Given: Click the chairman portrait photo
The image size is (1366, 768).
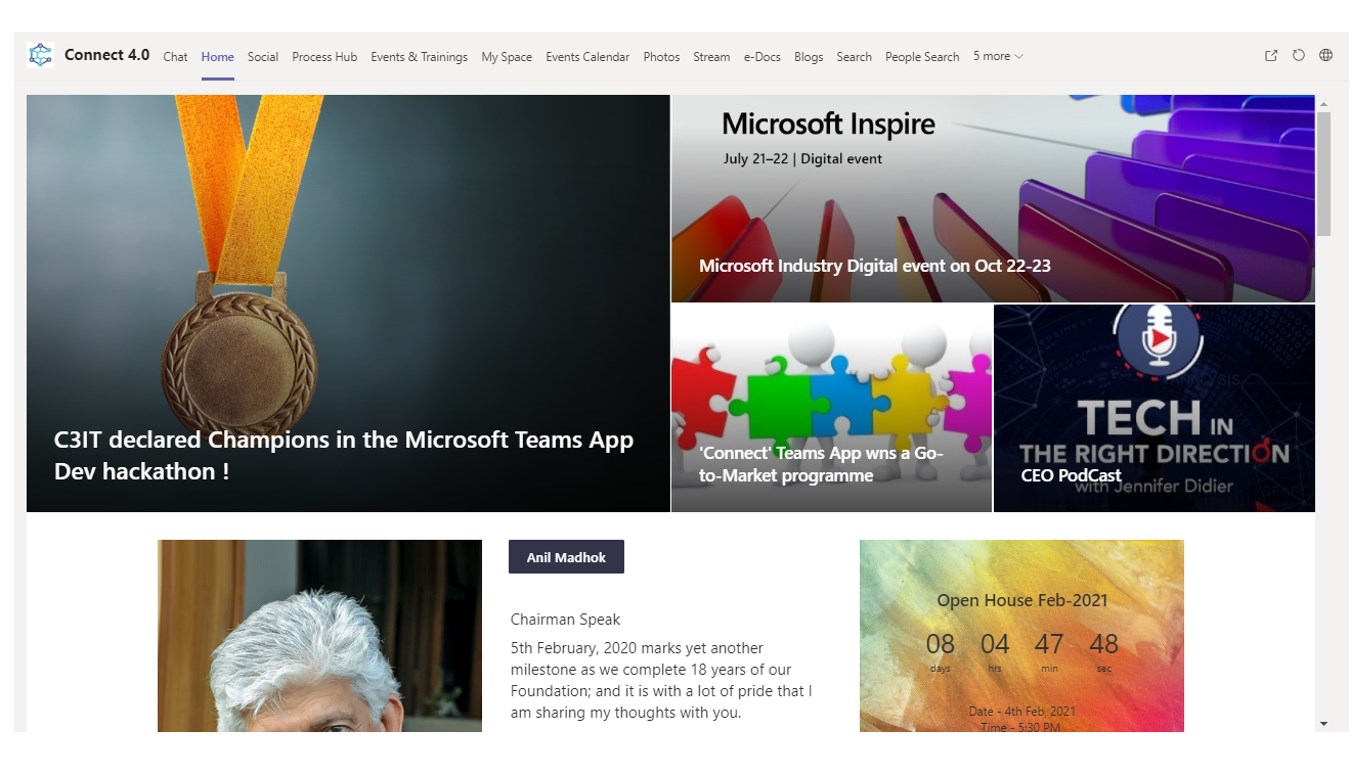Looking at the screenshot, I should [x=320, y=636].
